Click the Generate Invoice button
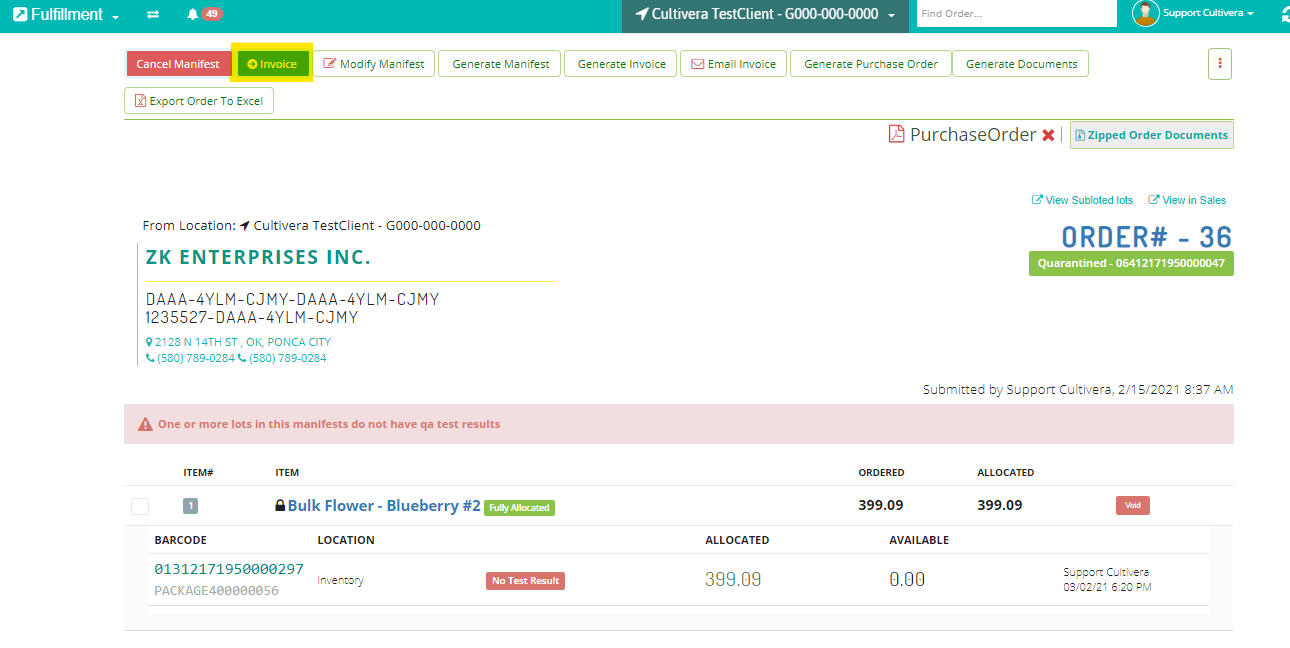This screenshot has width=1290, height=648. [x=621, y=64]
